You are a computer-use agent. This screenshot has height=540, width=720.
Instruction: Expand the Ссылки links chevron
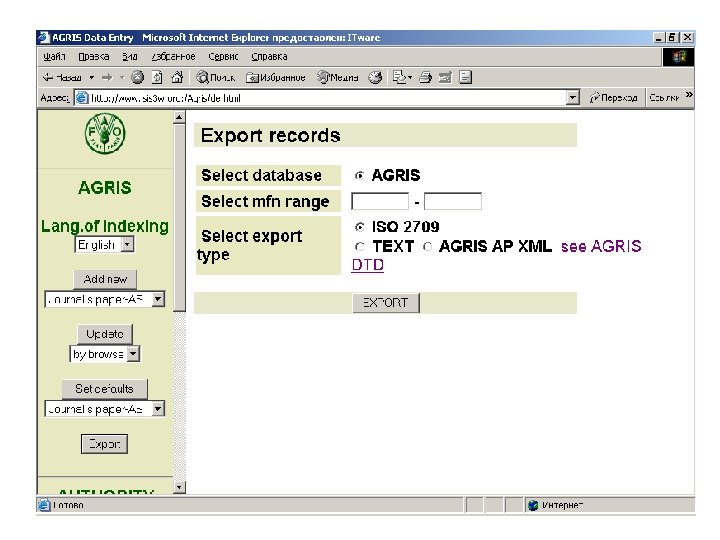(x=689, y=95)
